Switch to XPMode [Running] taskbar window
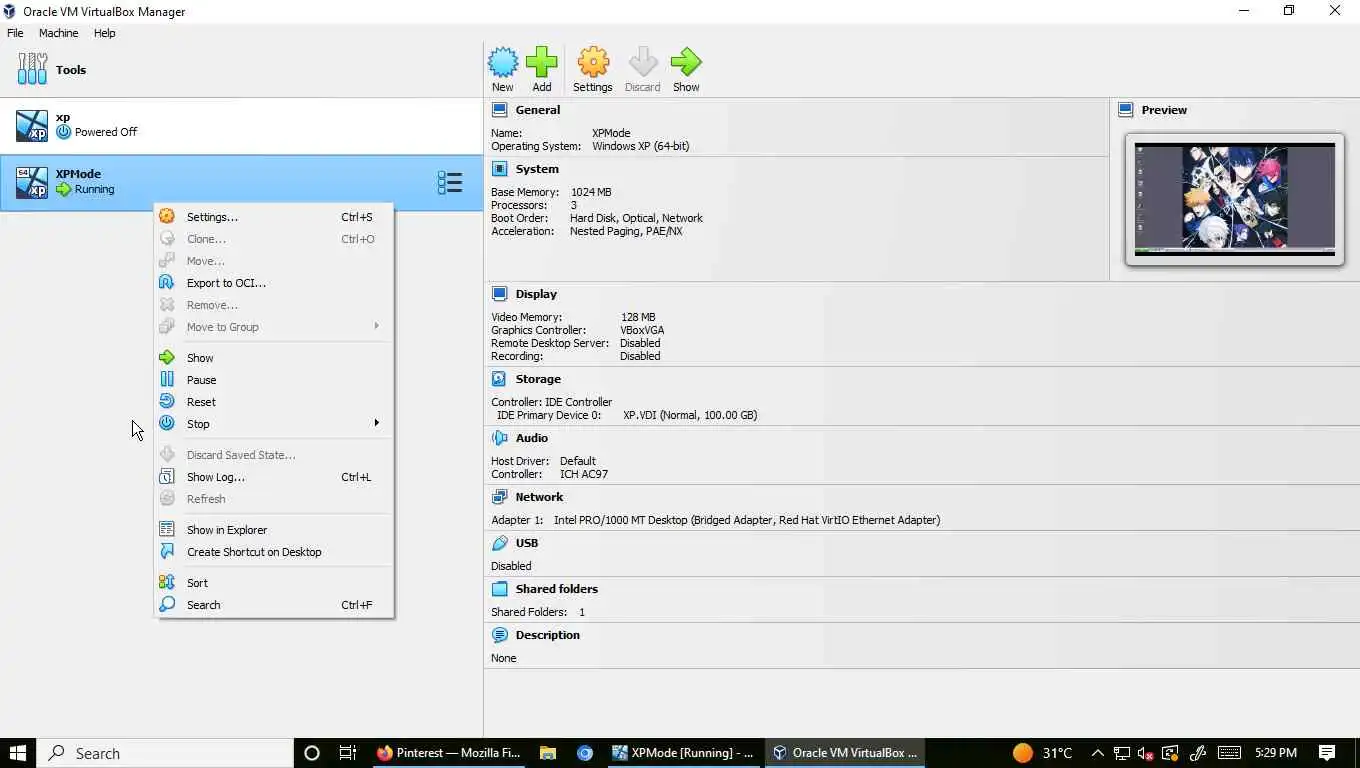 tap(683, 753)
